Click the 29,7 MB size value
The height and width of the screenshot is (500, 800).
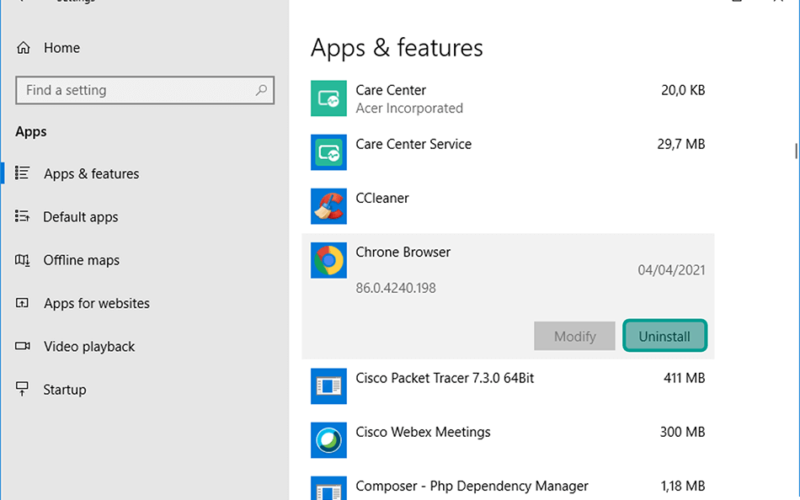[681, 144]
